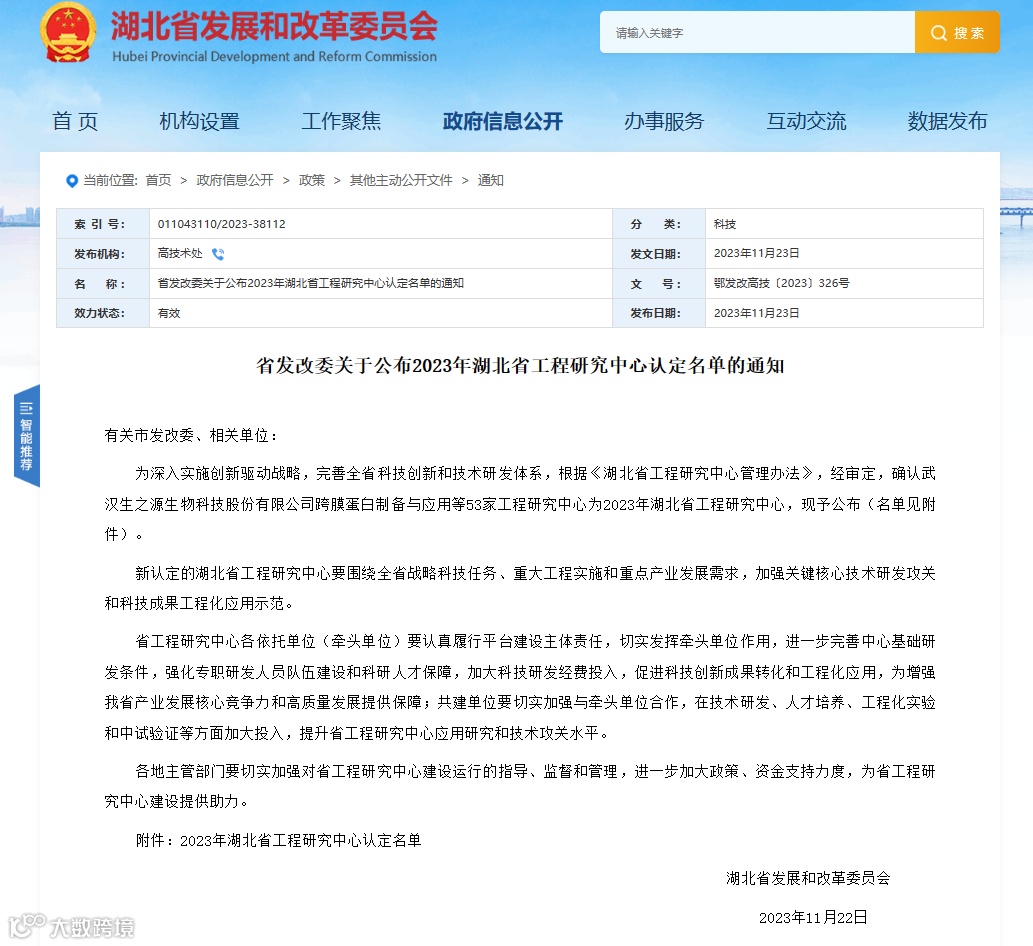Click the 发布日期 value 2023年11月23日
The image size is (1033, 946).
(756, 313)
